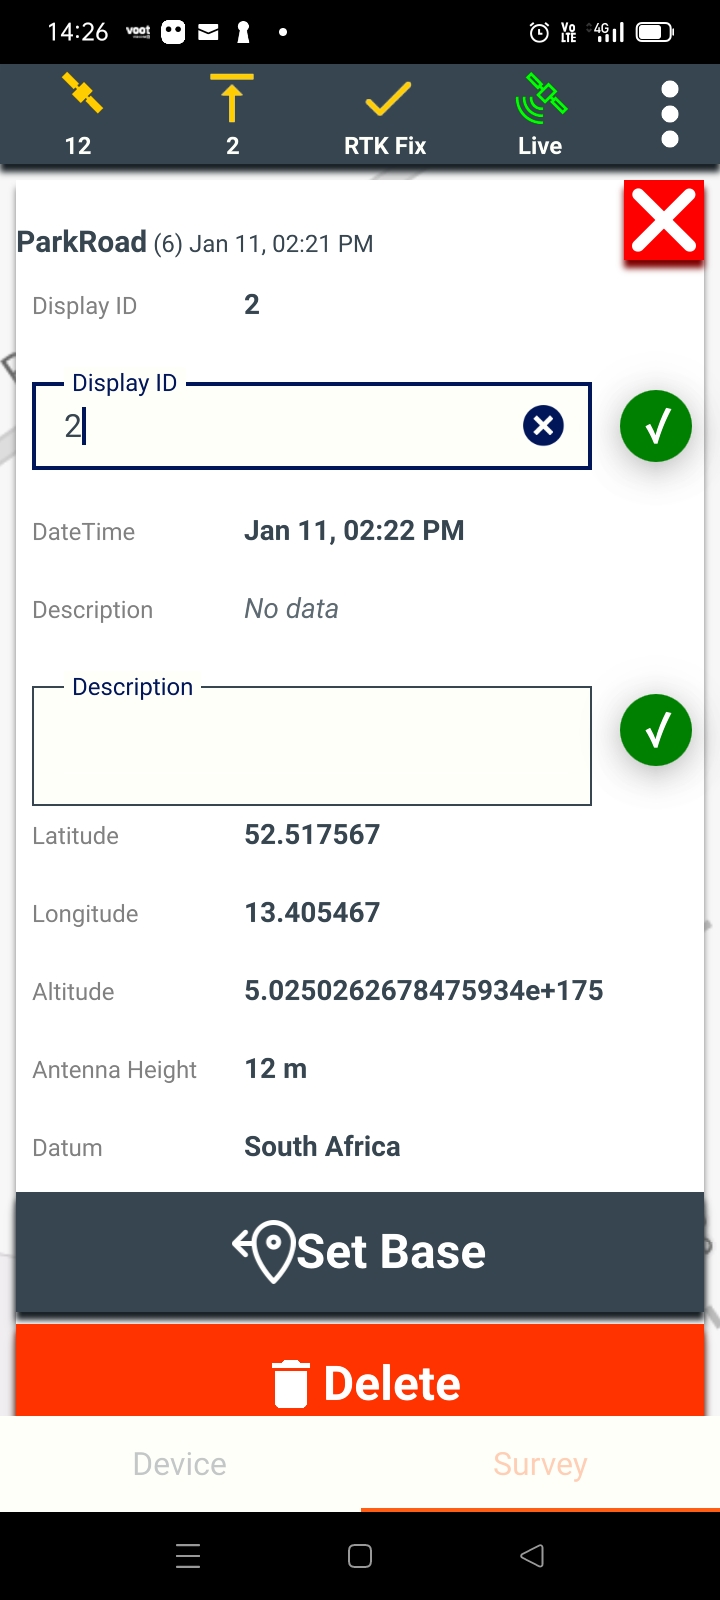Tap the Altitude value text
720x1600 pixels.
coord(424,991)
